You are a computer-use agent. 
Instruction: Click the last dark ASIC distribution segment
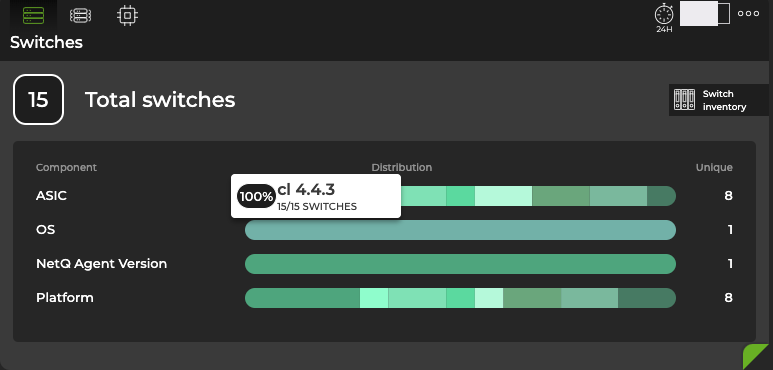[661, 196]
